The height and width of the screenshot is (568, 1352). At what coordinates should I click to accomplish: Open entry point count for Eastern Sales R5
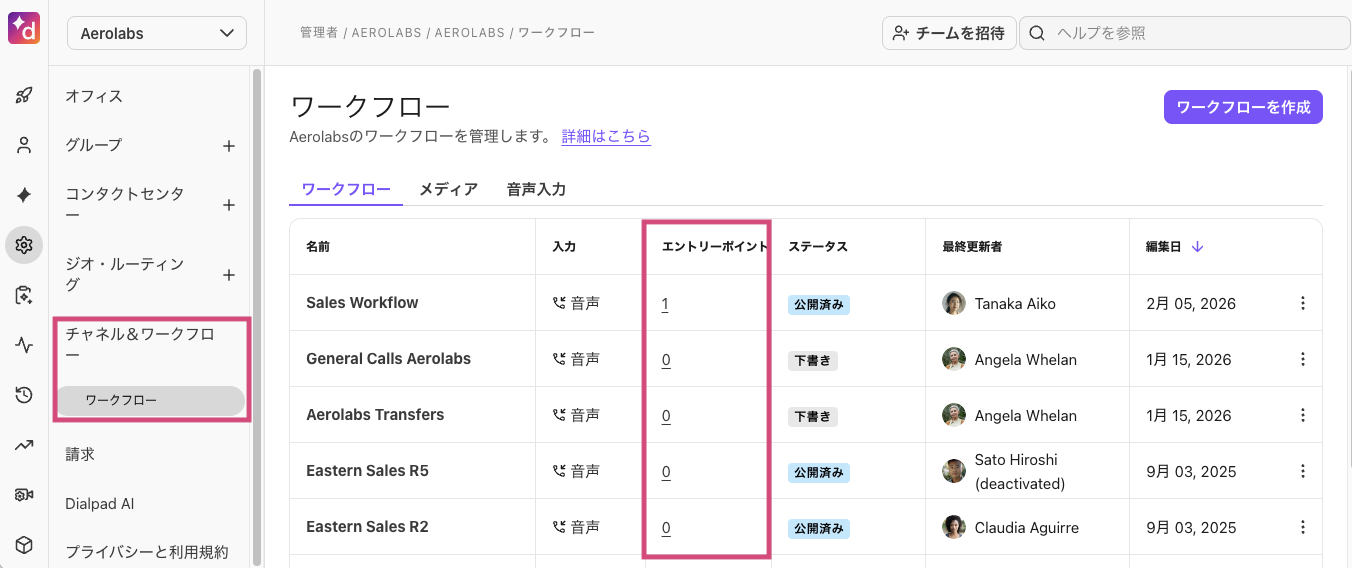[666, 471]
